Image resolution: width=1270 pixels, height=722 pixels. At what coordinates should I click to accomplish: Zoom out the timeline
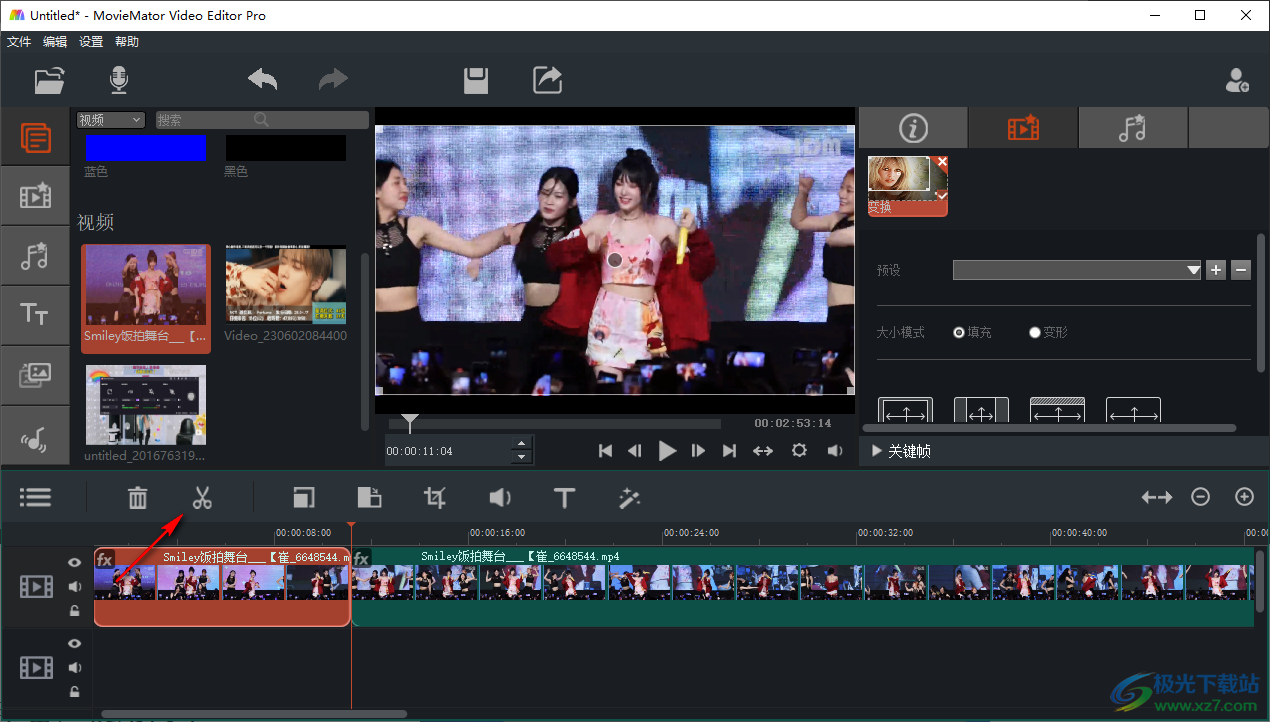point(1201,497)
